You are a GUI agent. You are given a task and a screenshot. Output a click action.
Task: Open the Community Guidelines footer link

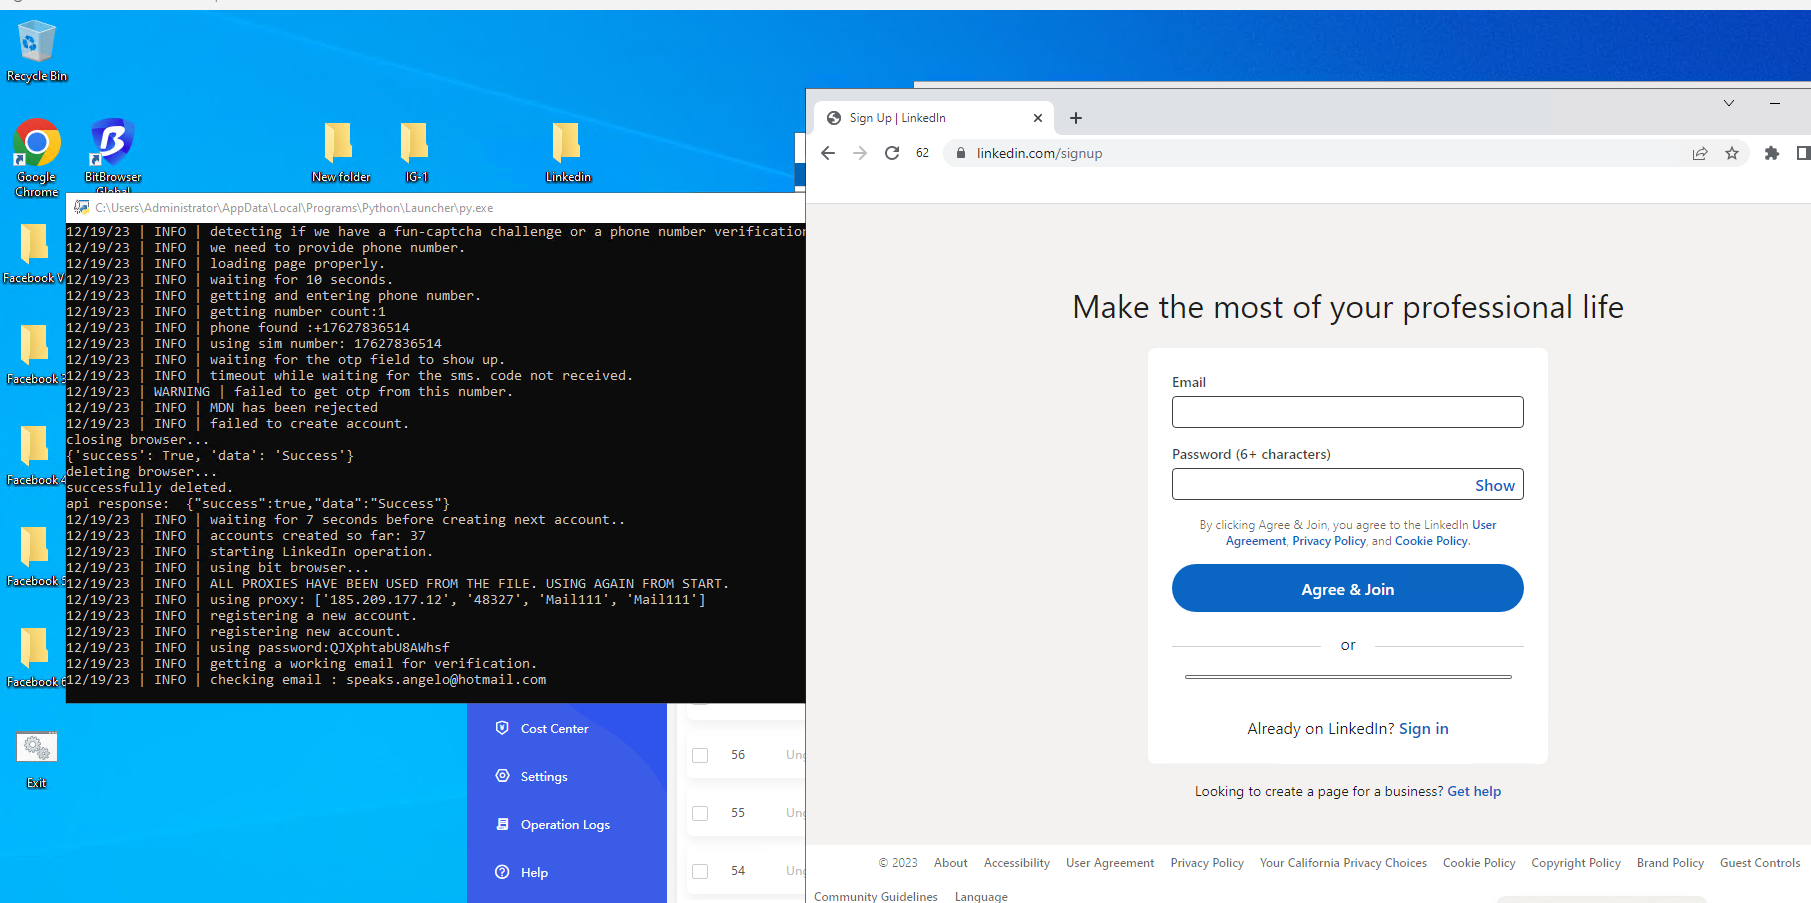pos(876,896)
